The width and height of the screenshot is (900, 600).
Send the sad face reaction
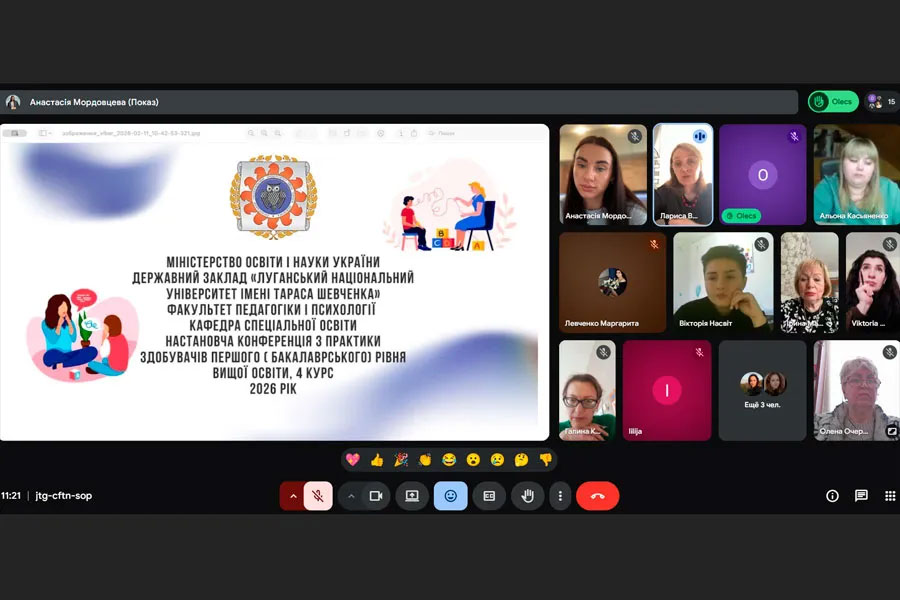(x=497, y=459)
